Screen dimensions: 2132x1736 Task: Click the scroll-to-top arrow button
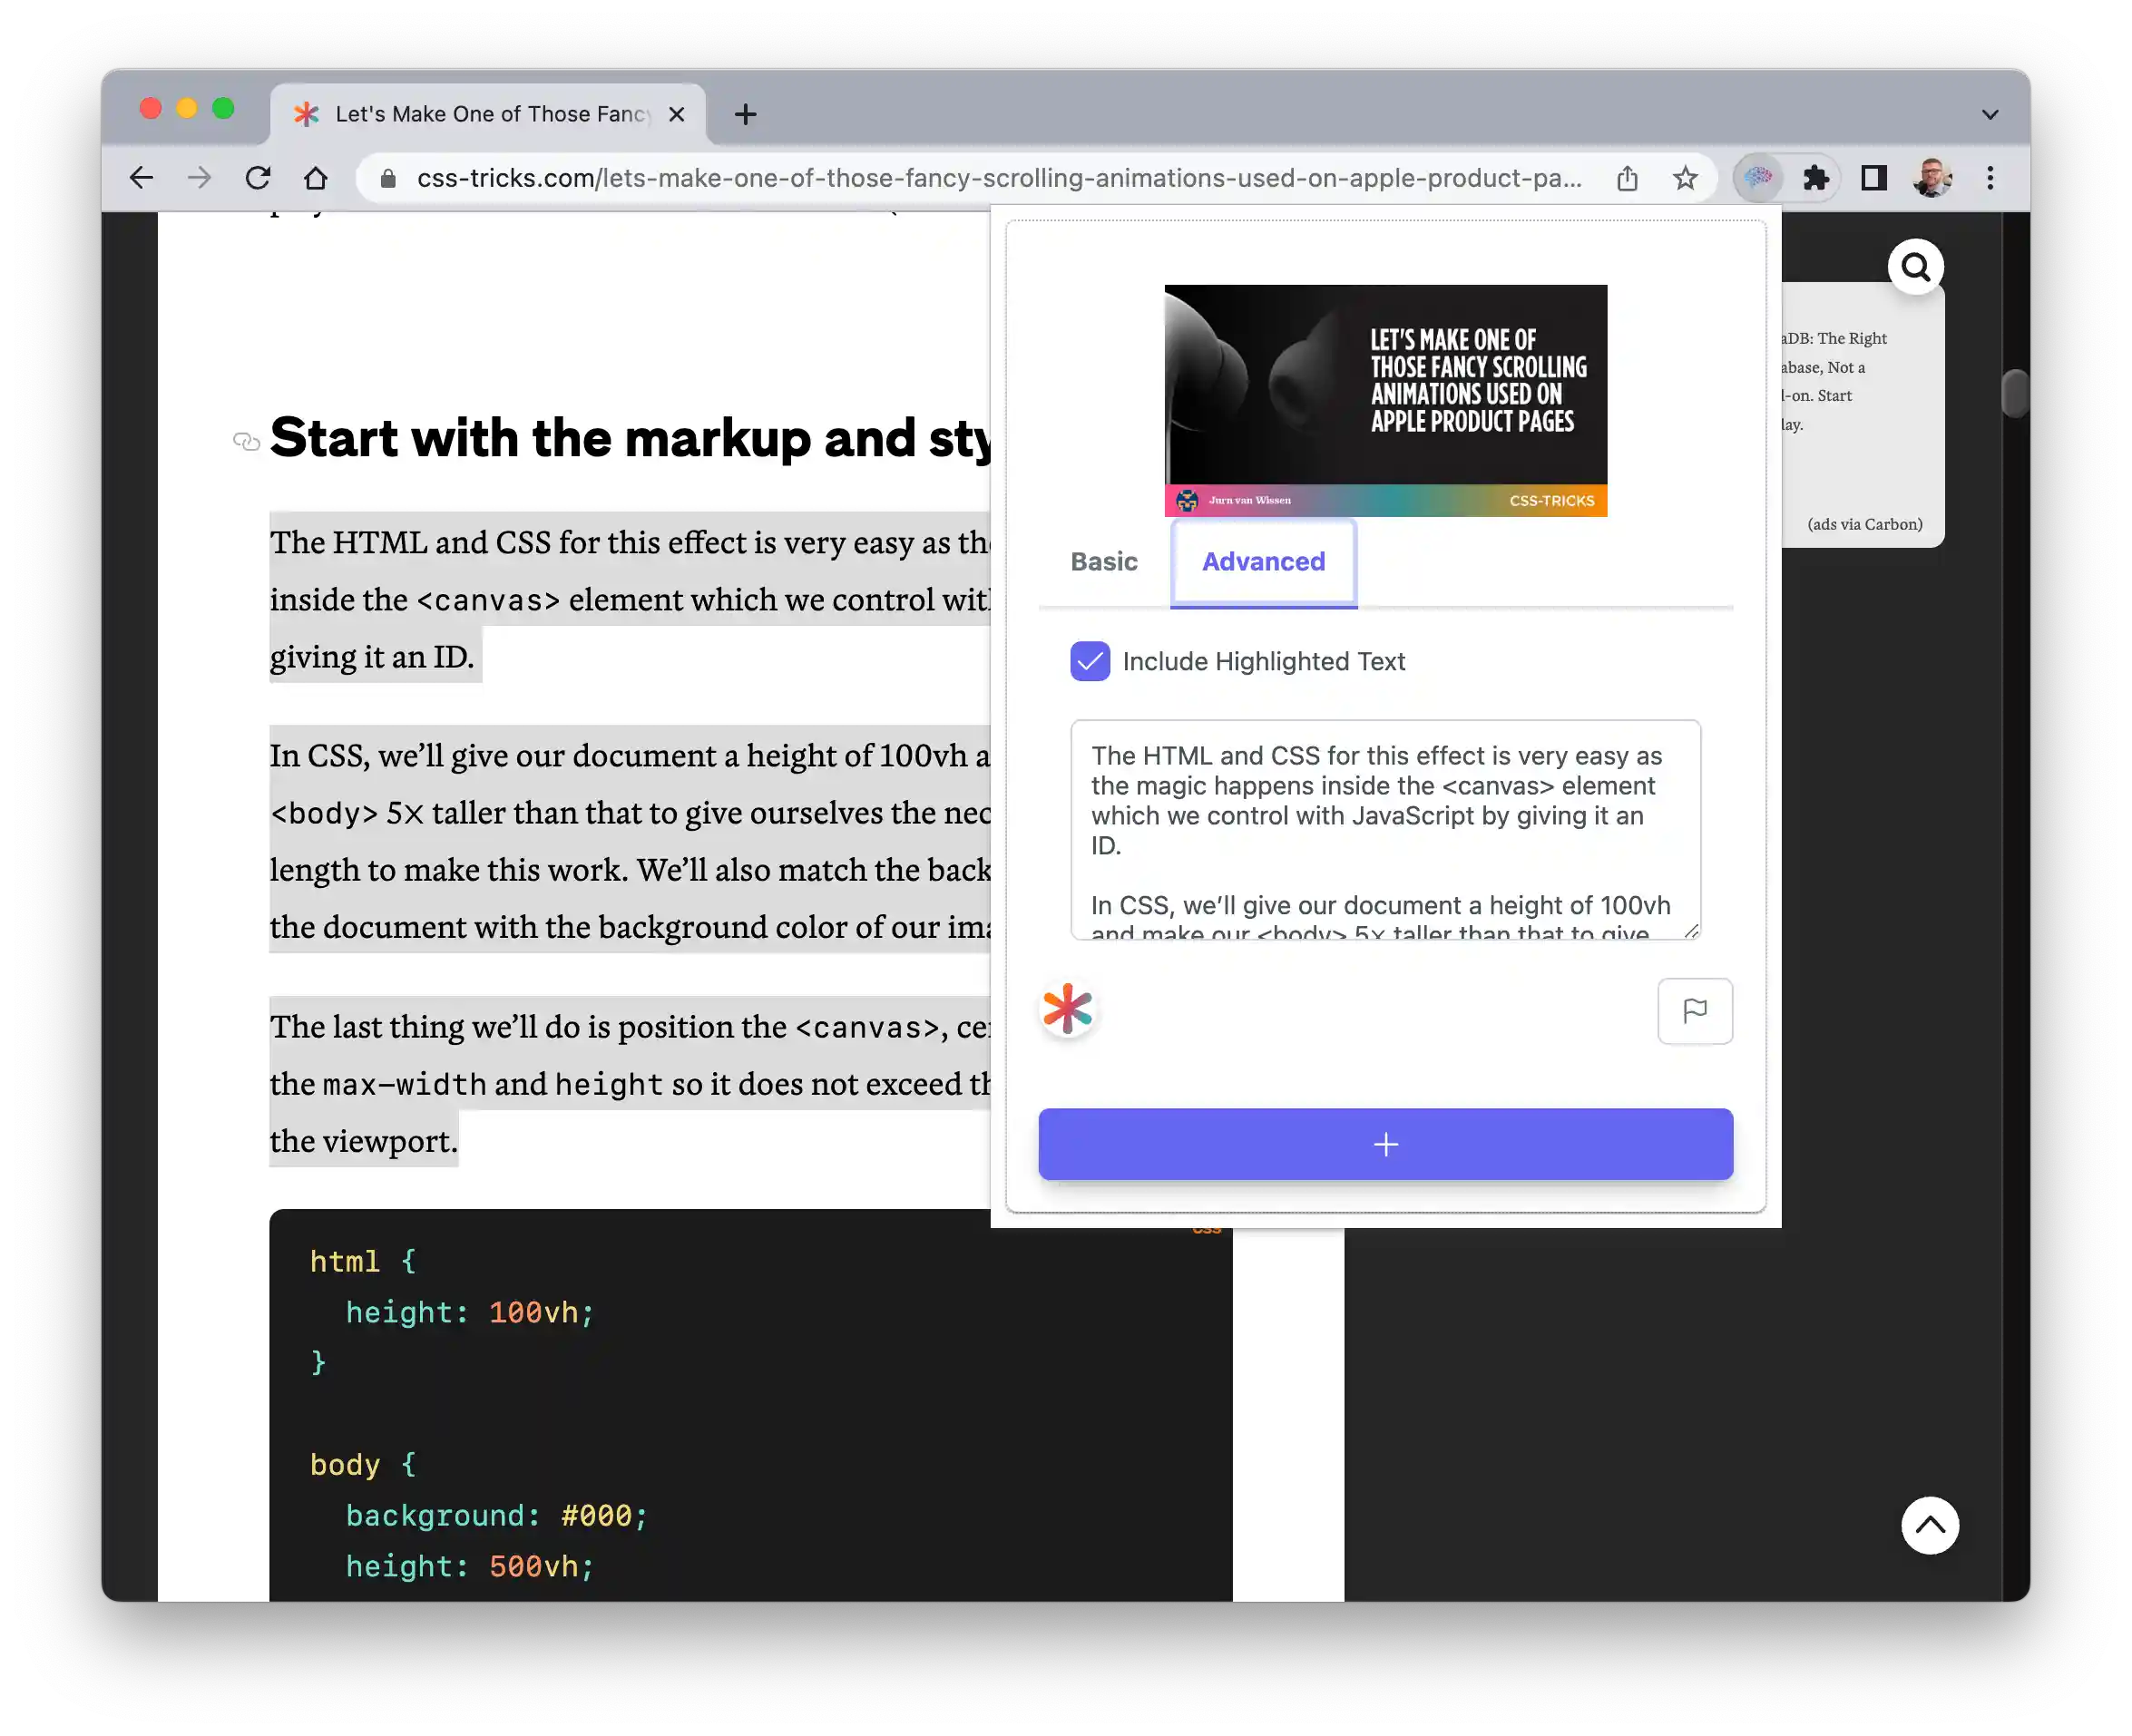point(1929,1525)
